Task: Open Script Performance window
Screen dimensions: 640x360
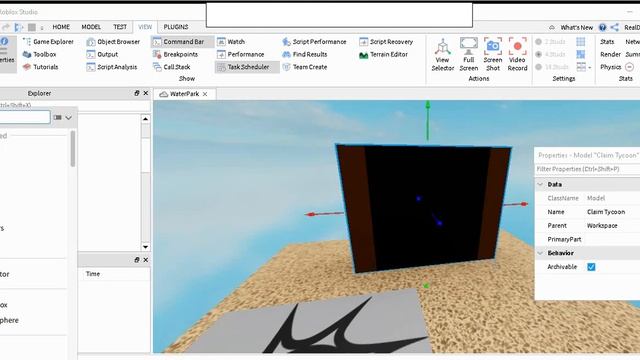Action: click(314, 42)
